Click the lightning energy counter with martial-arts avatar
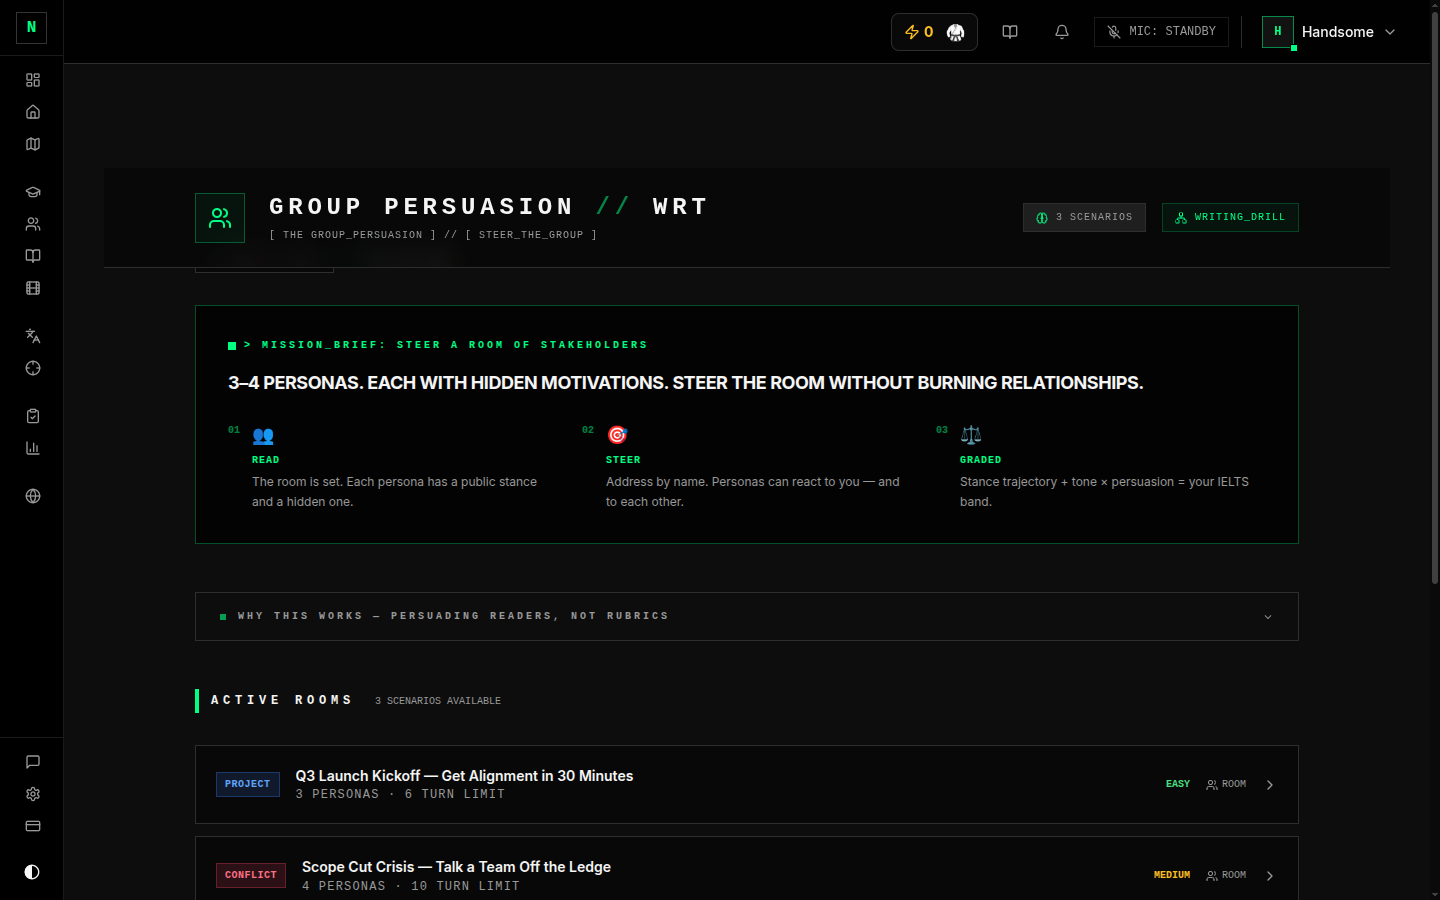The height and width of the screenshot is (900, 1440). click(x=934, y=32)
